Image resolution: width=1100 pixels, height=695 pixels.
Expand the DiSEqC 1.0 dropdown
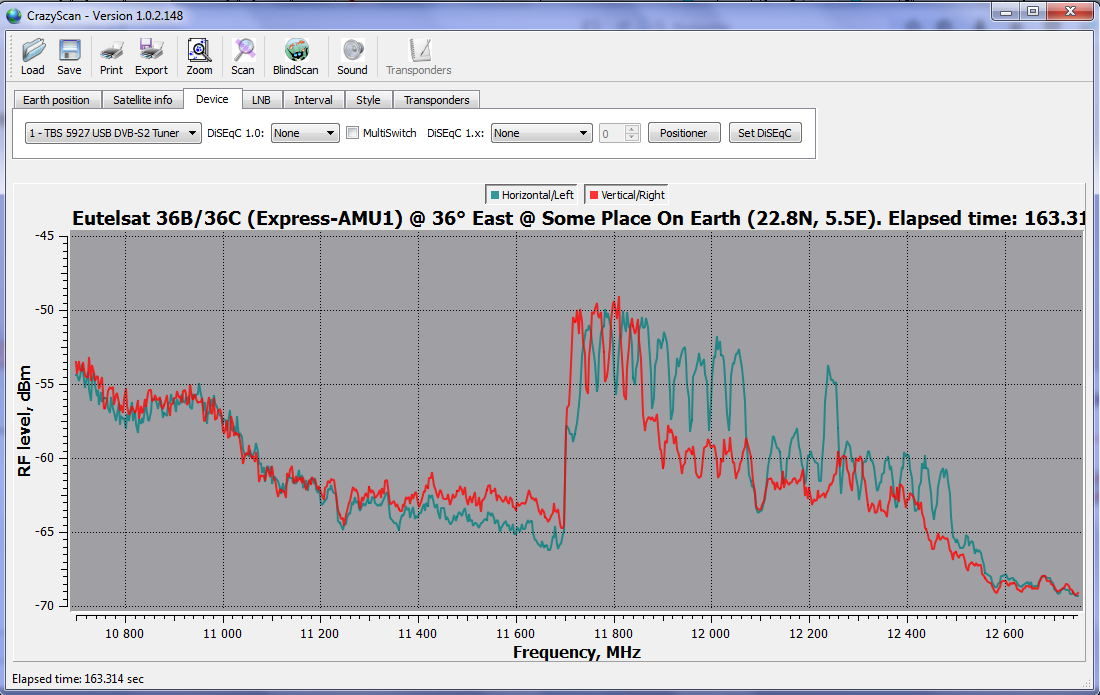coord(305,133)
